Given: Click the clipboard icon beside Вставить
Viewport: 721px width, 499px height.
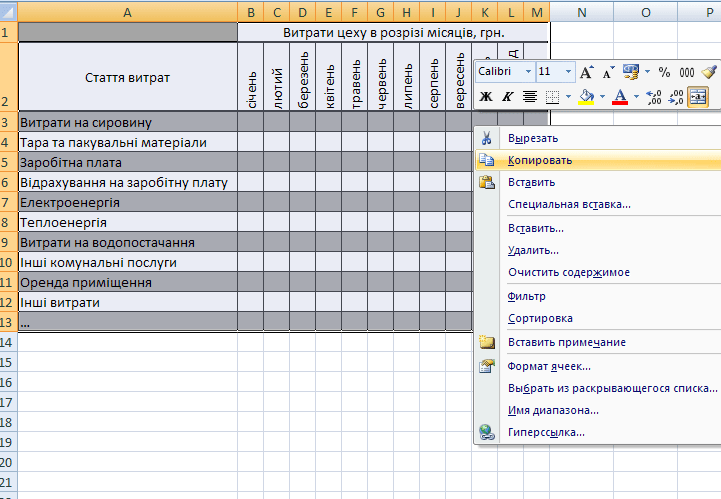Looking at the screenshot, I should click(x=486, y=182).
